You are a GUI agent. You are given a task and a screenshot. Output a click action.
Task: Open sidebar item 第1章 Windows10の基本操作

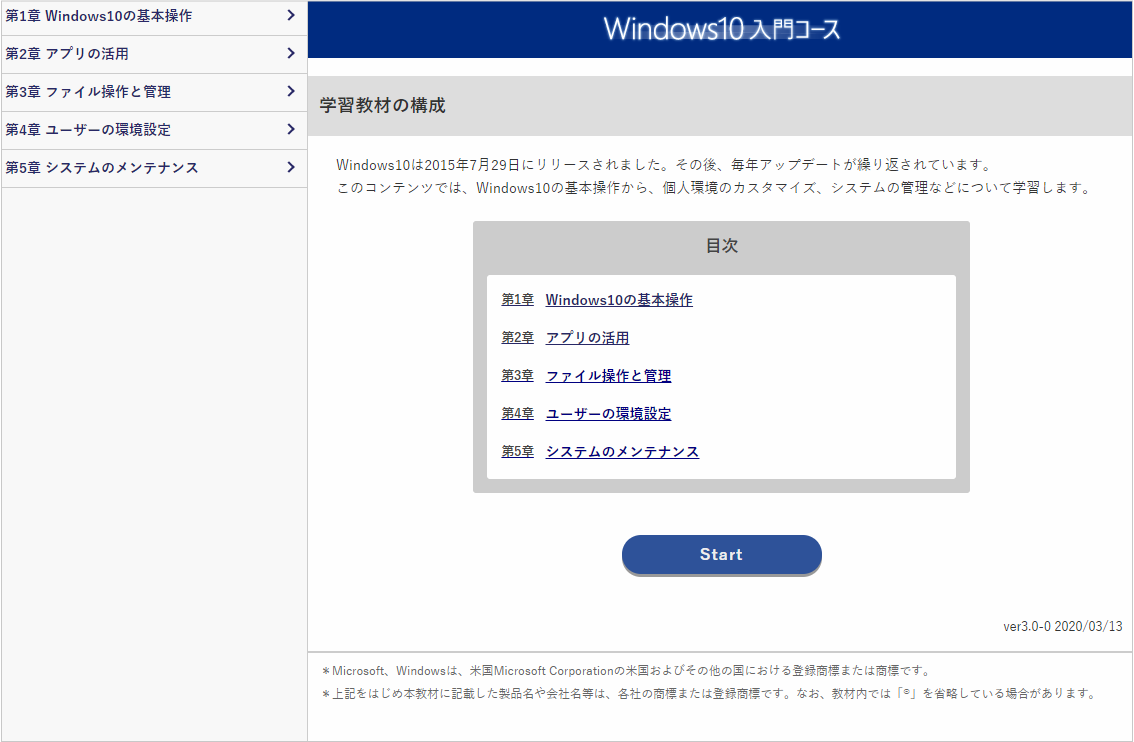pos(154,16)
